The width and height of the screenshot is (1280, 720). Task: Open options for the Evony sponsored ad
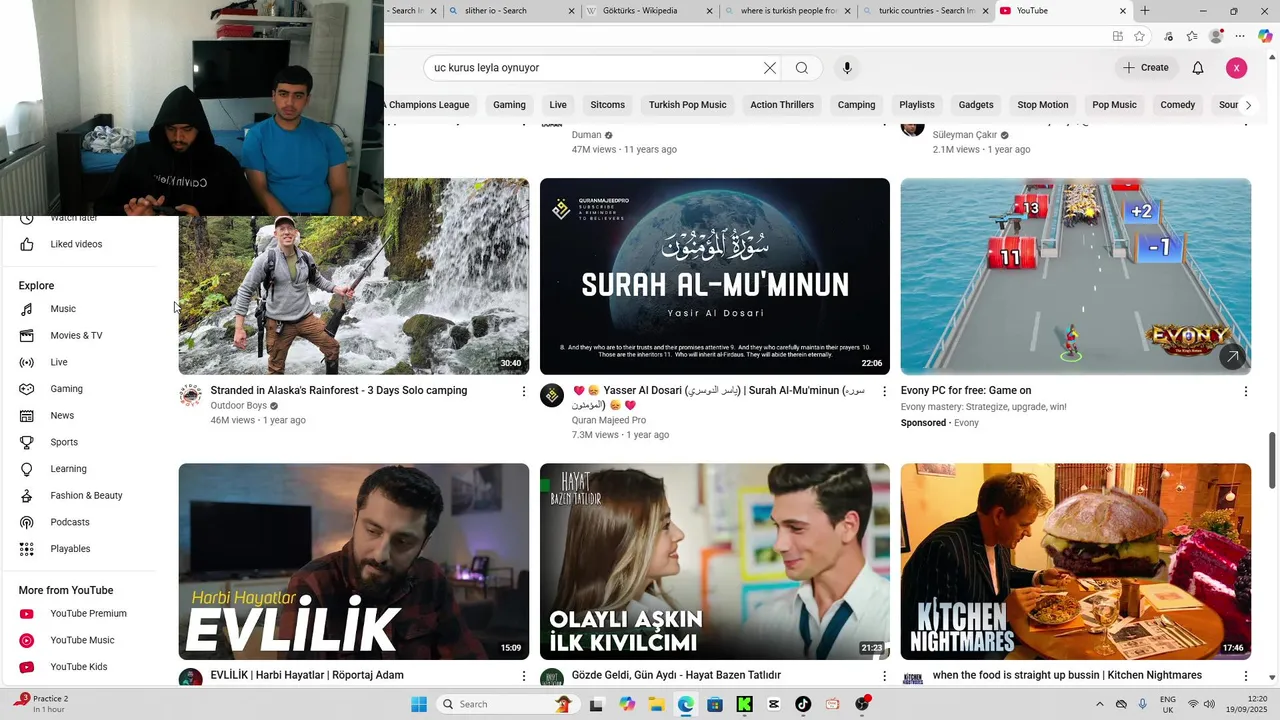pos(1245,392)
